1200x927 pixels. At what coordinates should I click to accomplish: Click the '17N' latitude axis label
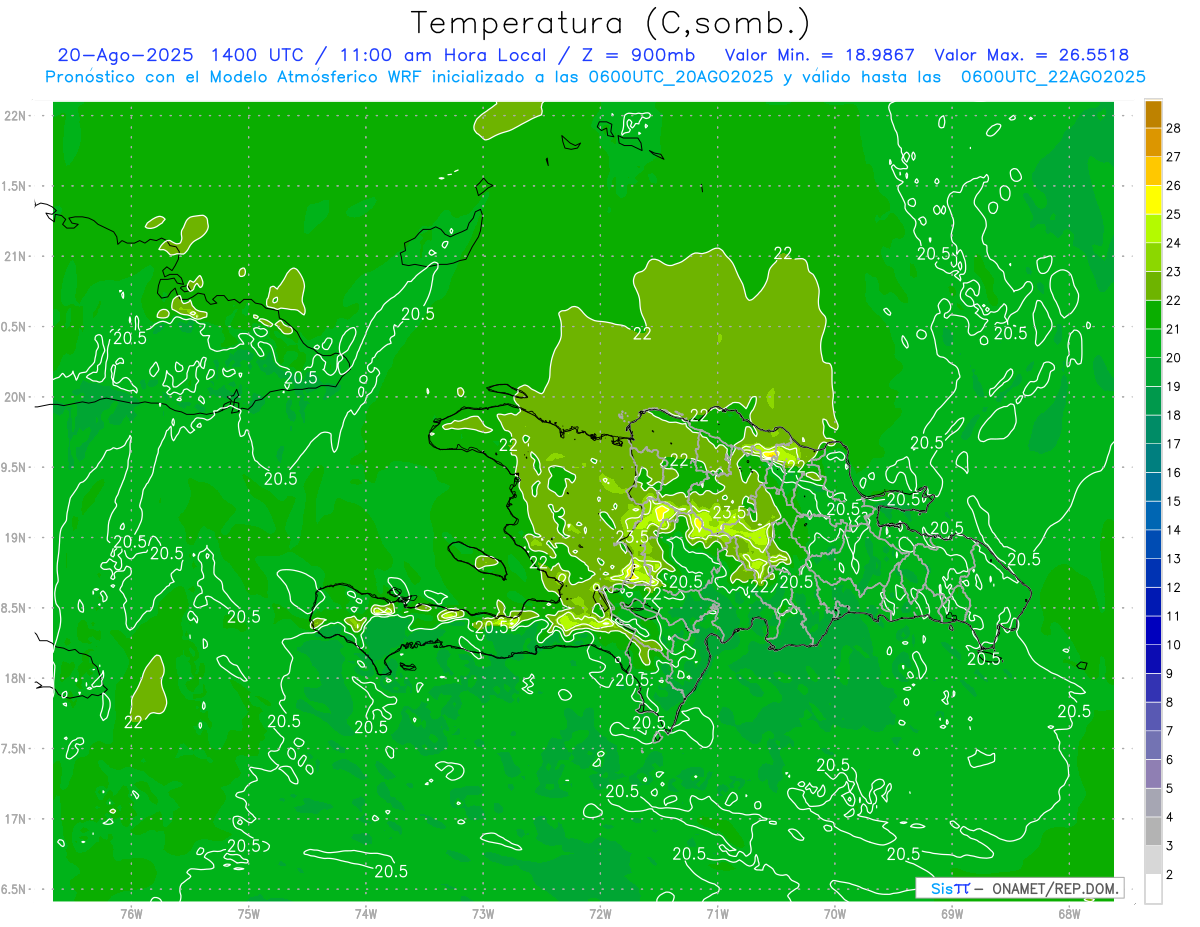tap(15, 819)
